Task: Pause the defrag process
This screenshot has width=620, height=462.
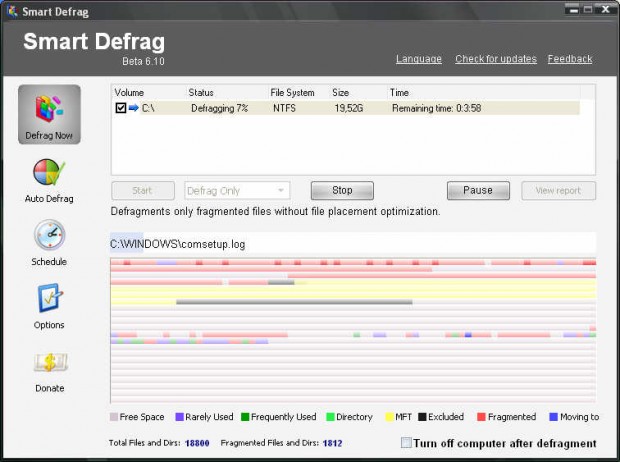Action: pyautogui.click(x=478, y=190)
